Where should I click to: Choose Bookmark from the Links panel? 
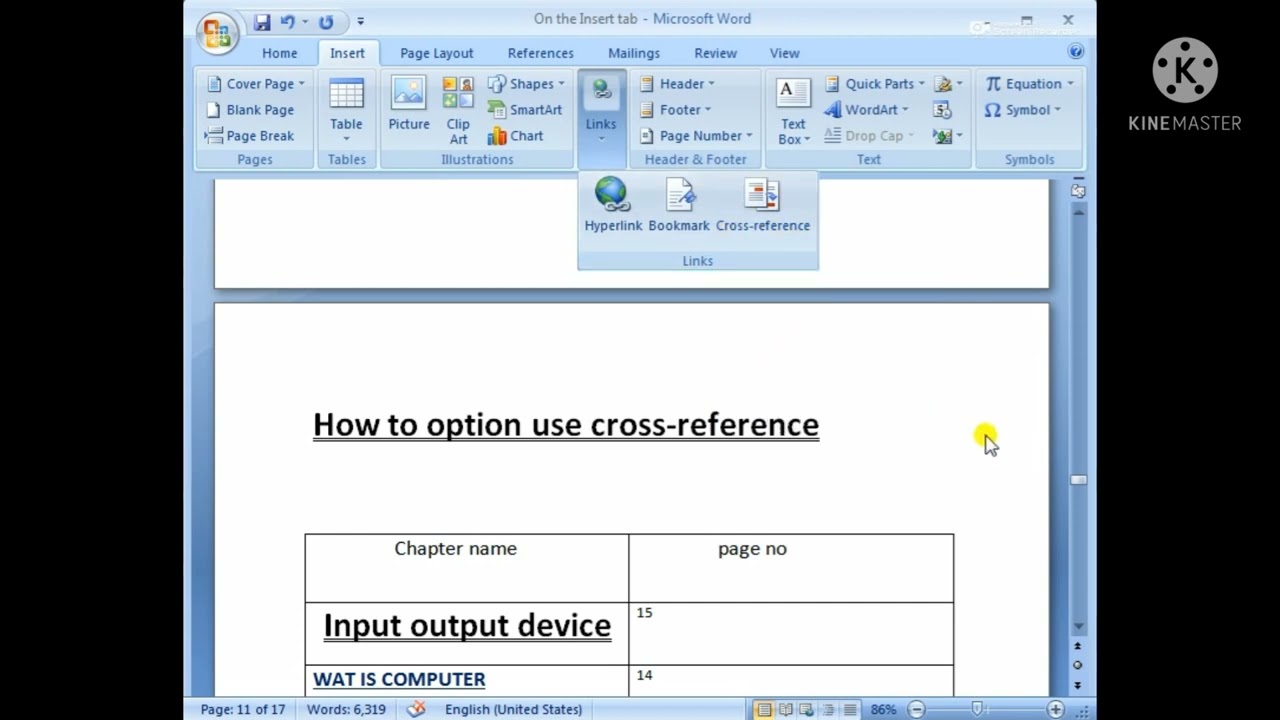[679, 205]
